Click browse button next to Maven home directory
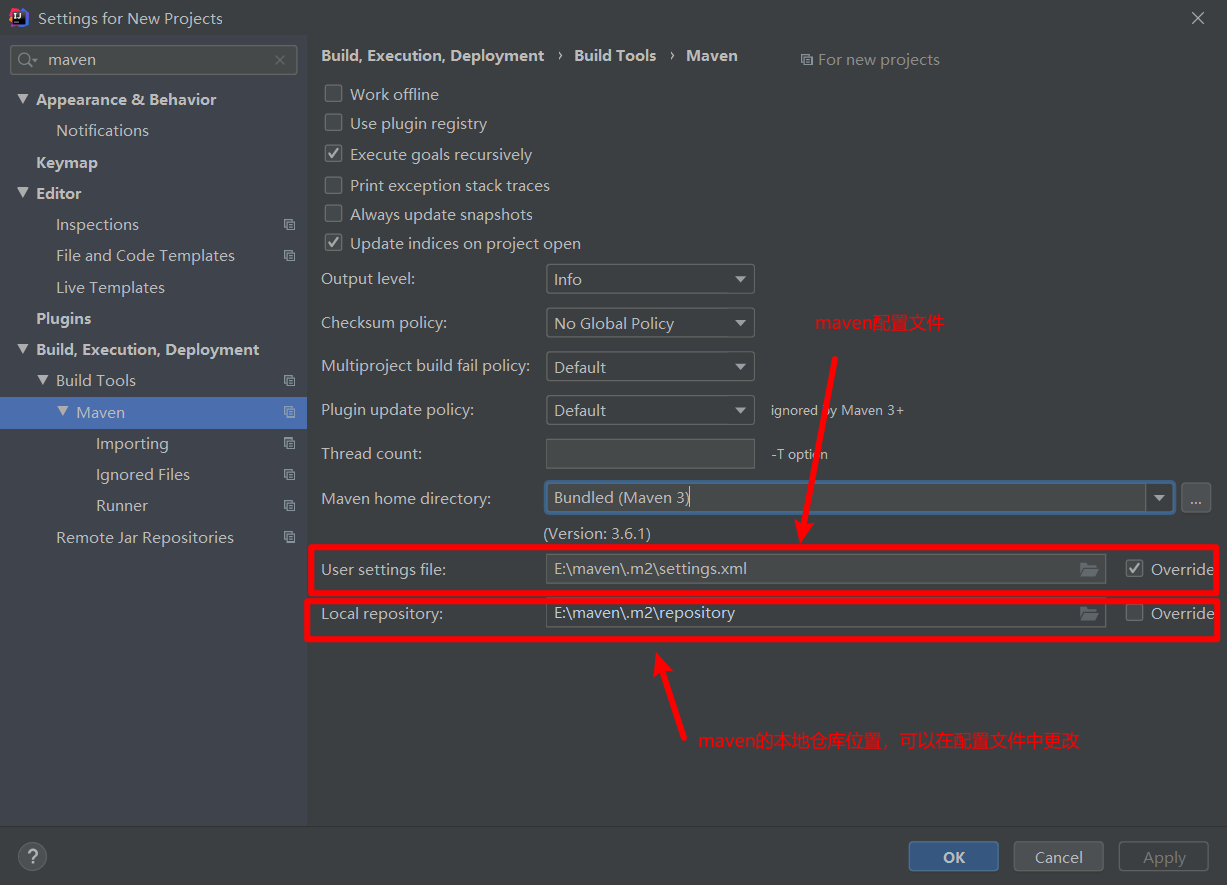Viewport: 1227px width, 885px height. [x=1195, y=498]
